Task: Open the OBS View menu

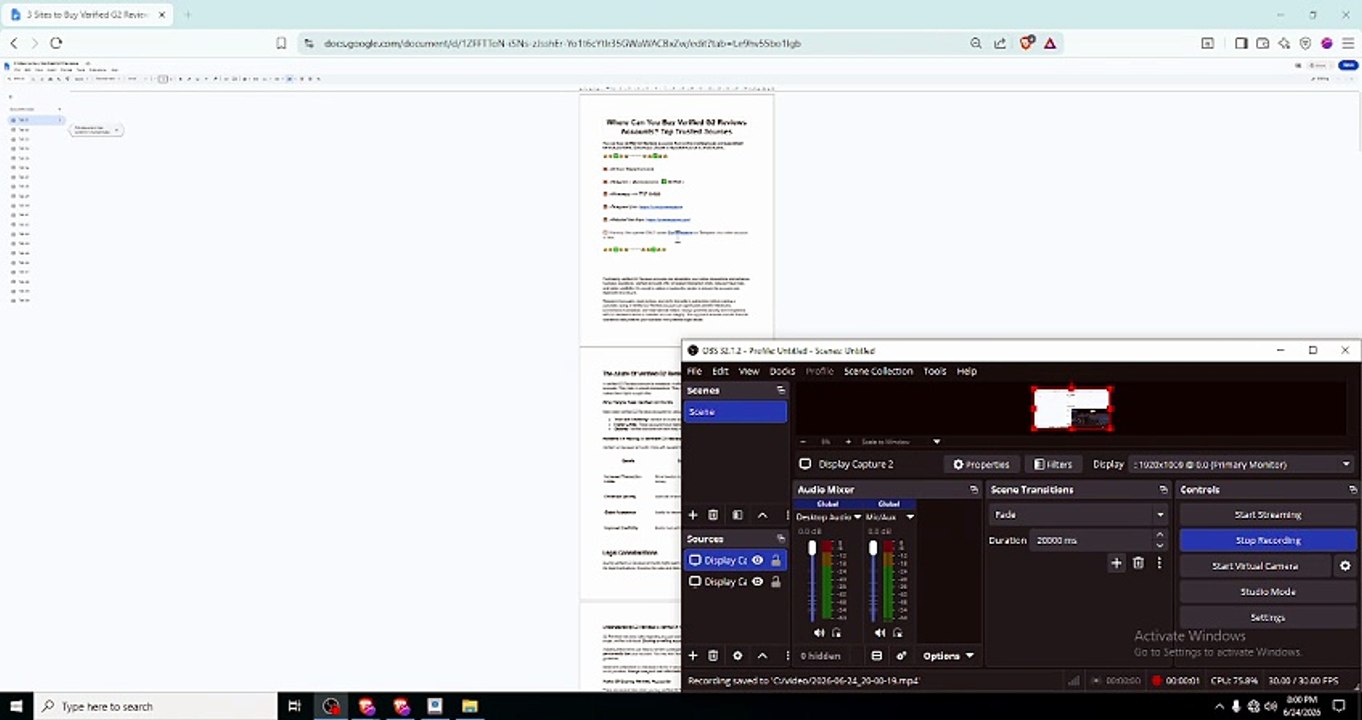Action: [x=749, y=371]
